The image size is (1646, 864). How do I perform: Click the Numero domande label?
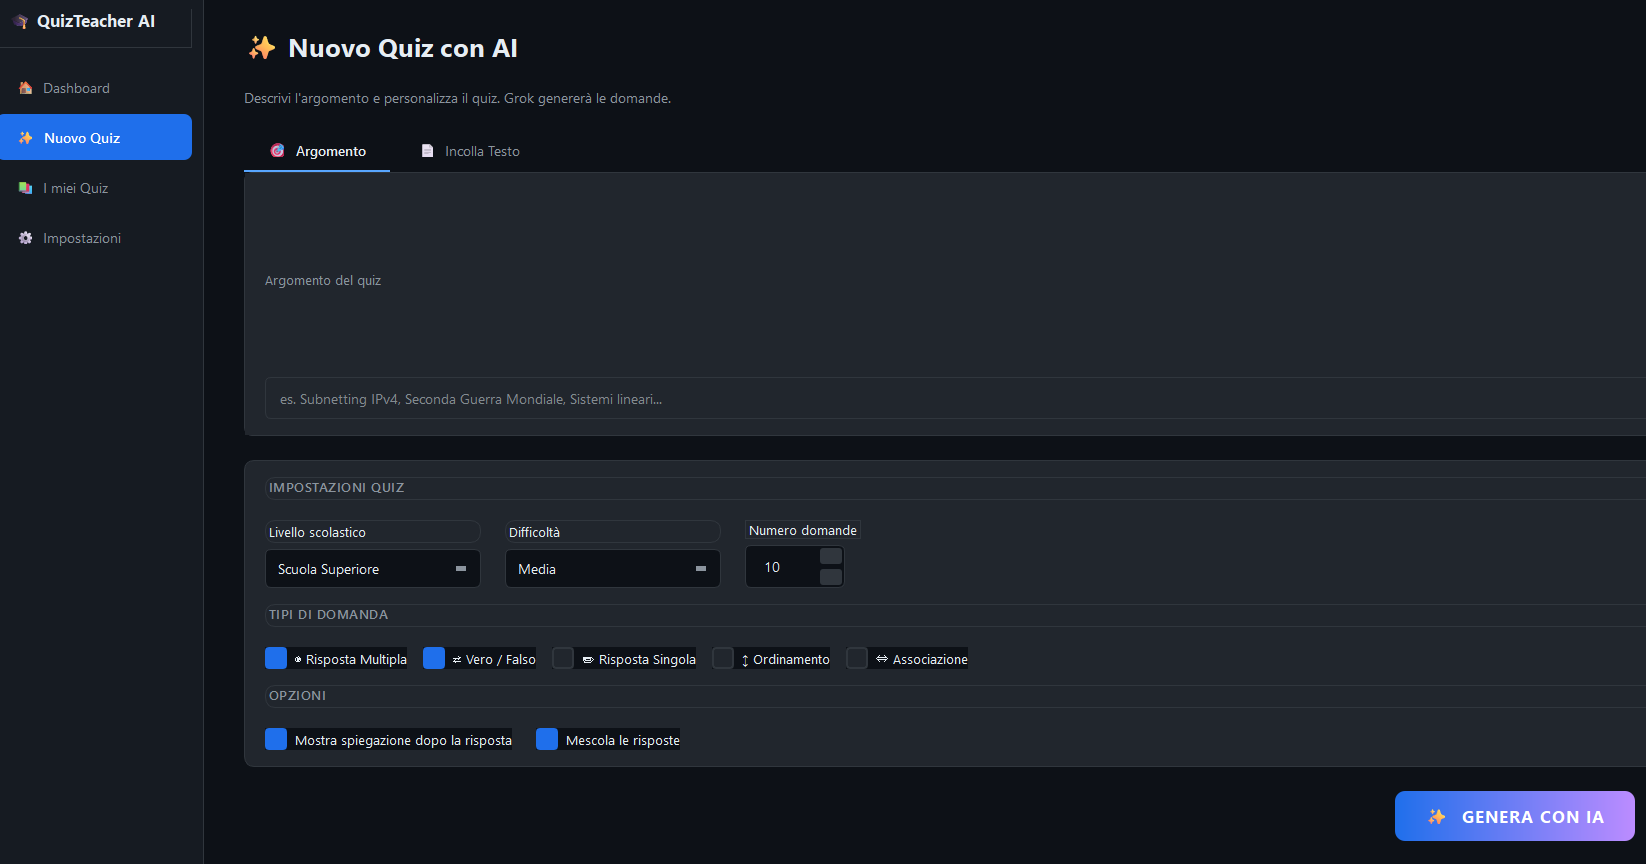click(x=803, y=530)
